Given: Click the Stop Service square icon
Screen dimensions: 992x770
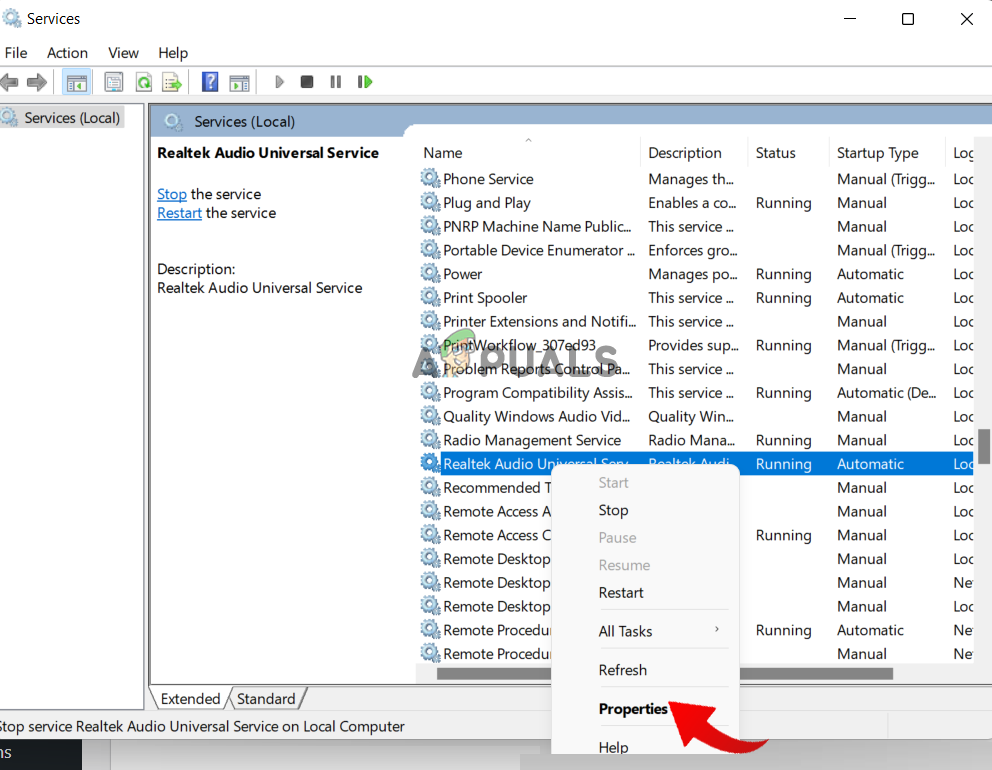Looking at the screenshot, I should pyautogui.click(x=307, y=82).
